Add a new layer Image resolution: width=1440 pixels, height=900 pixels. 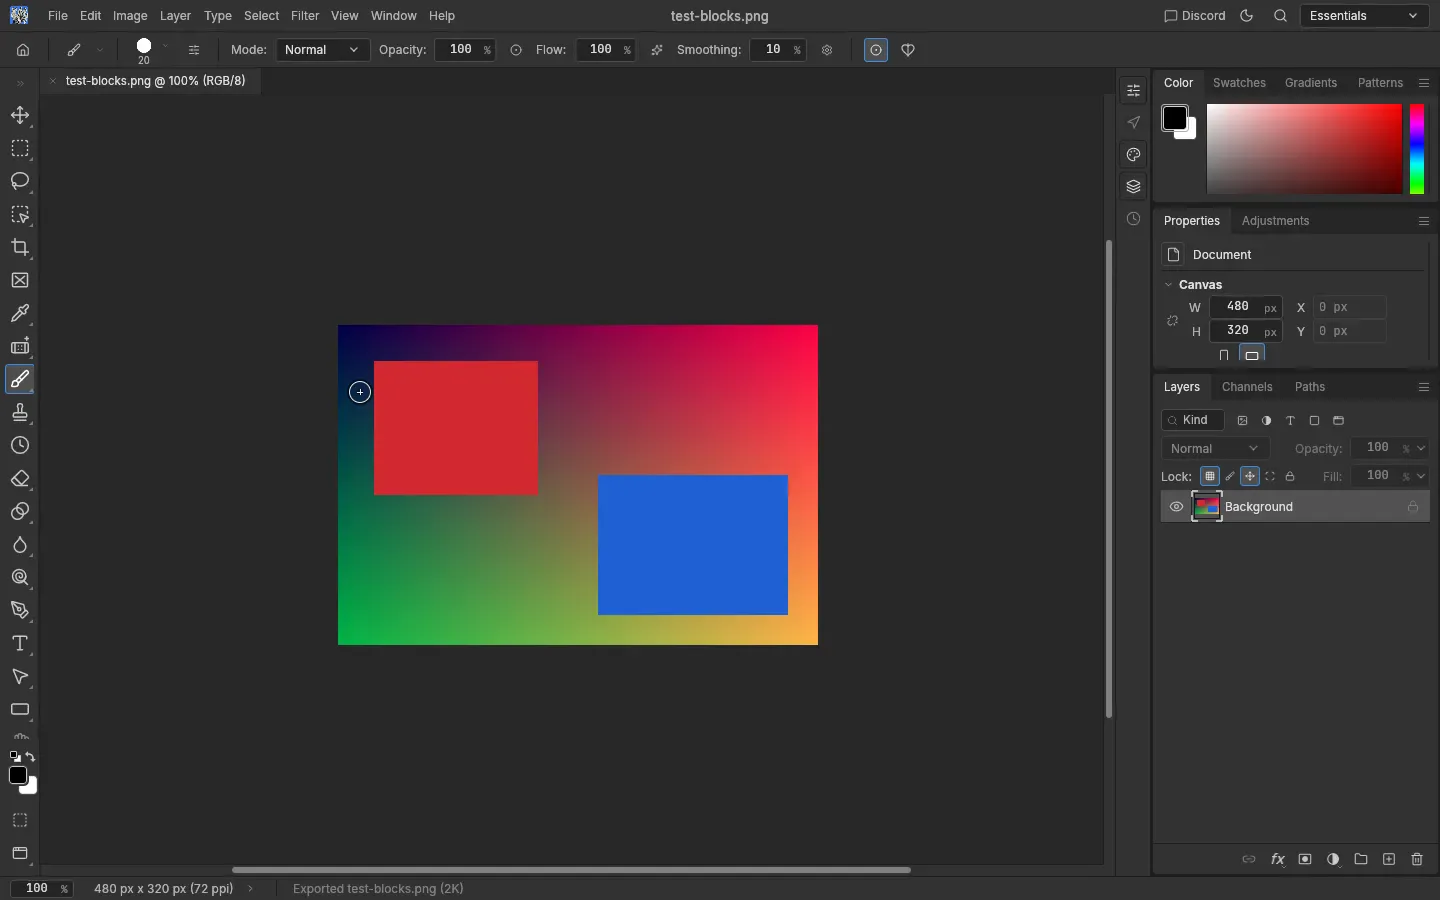(1389, 859)
